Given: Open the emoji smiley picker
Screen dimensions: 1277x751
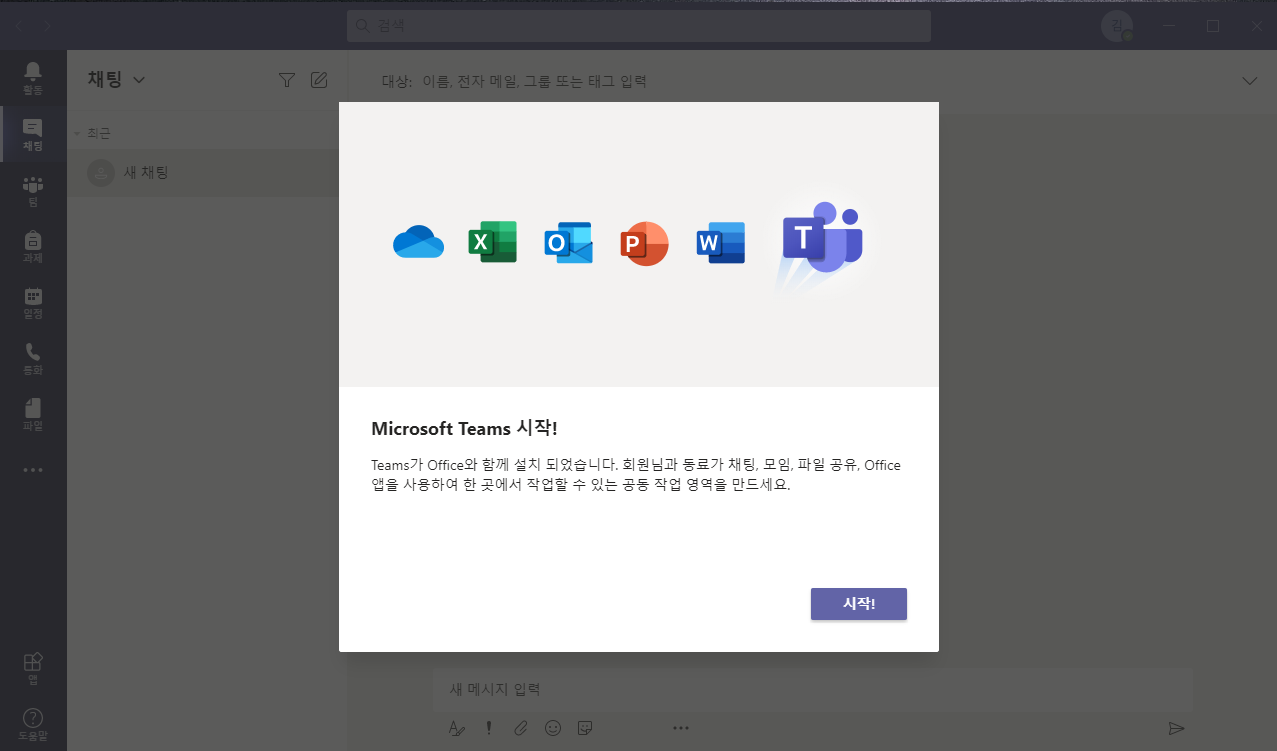Looking at the screenshot, I should [553, 728].
